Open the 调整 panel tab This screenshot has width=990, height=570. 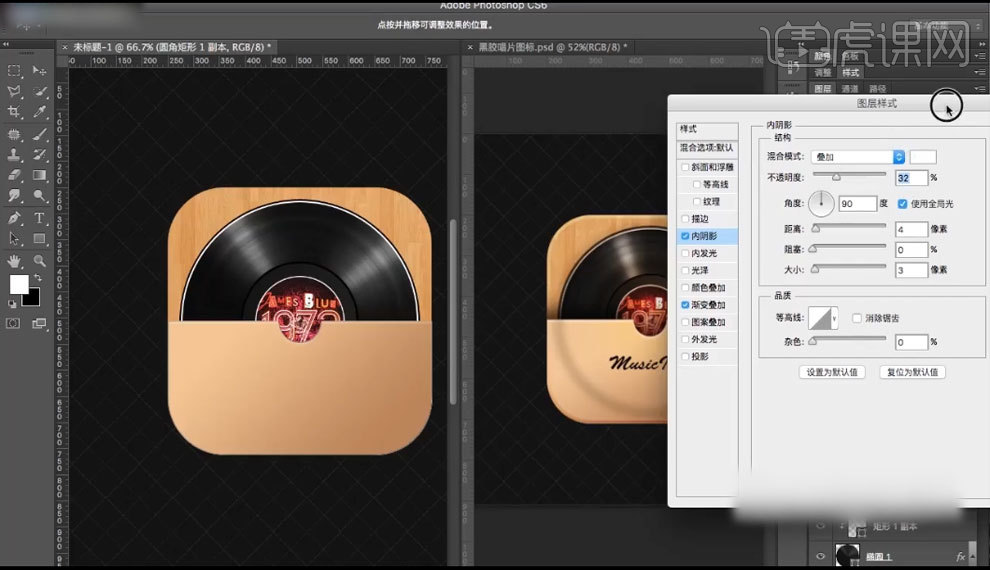pyautogui.click(x=823, y=73)
